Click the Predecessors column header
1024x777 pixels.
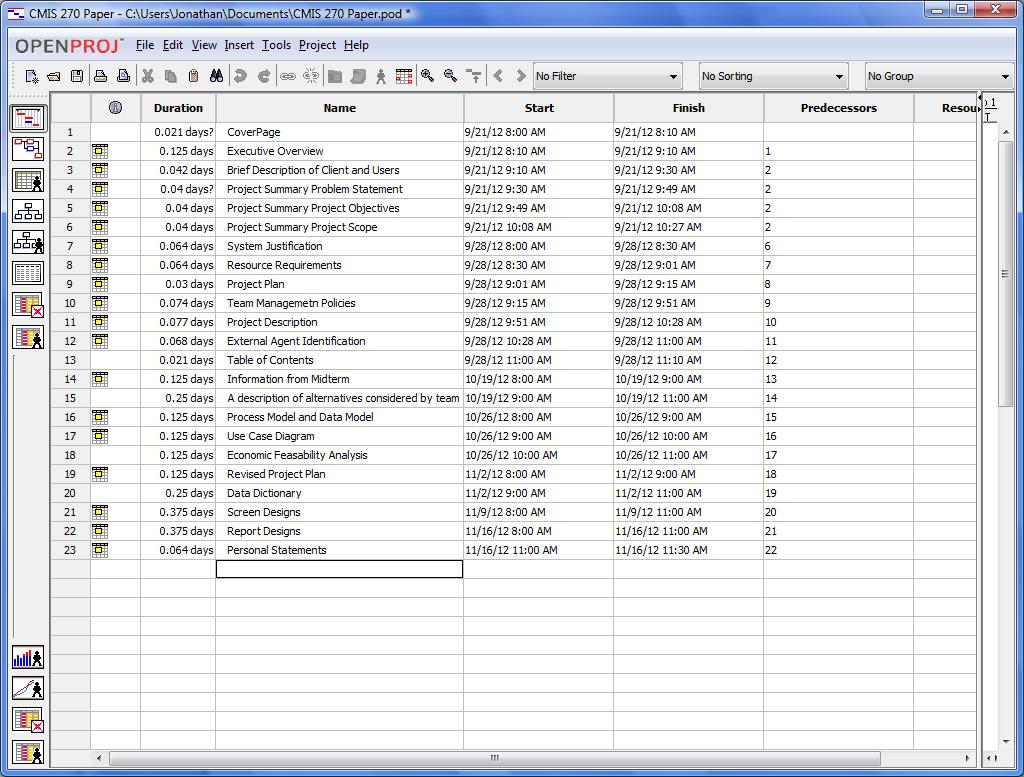tap(838, 108)
